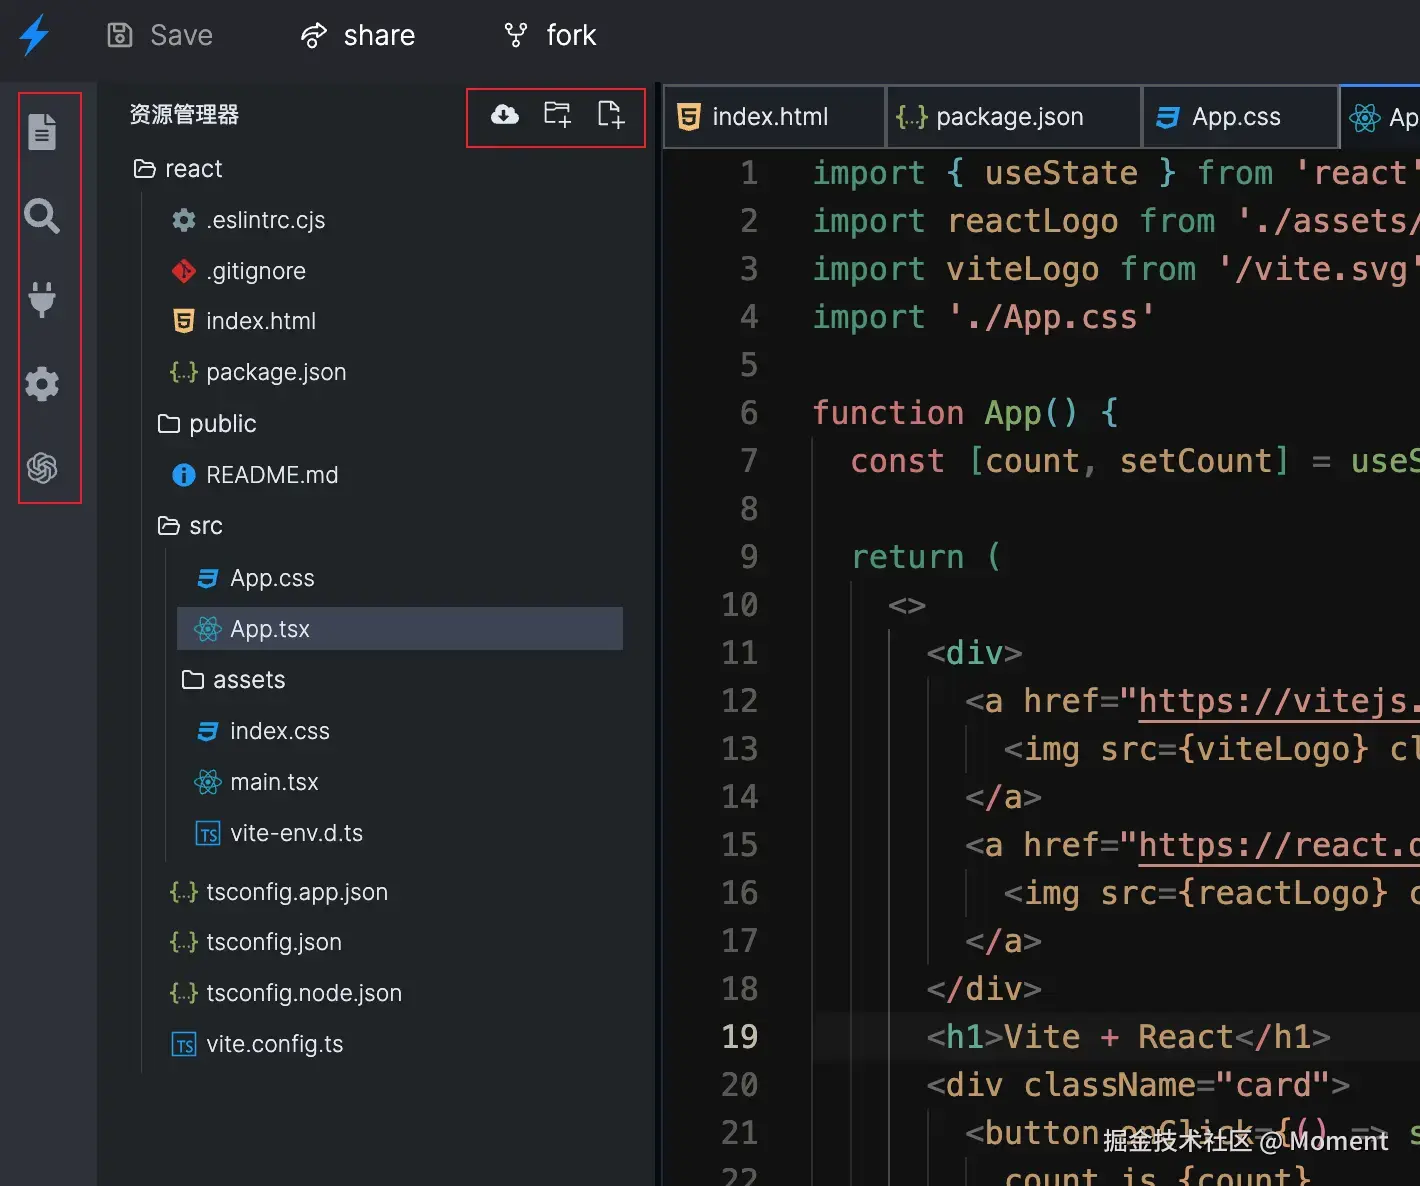This screenshot has width=1420, height=1186.
Task: Click the https://vitejs link in line 12
Action: pyautogui.click(x=1279, y=701)
